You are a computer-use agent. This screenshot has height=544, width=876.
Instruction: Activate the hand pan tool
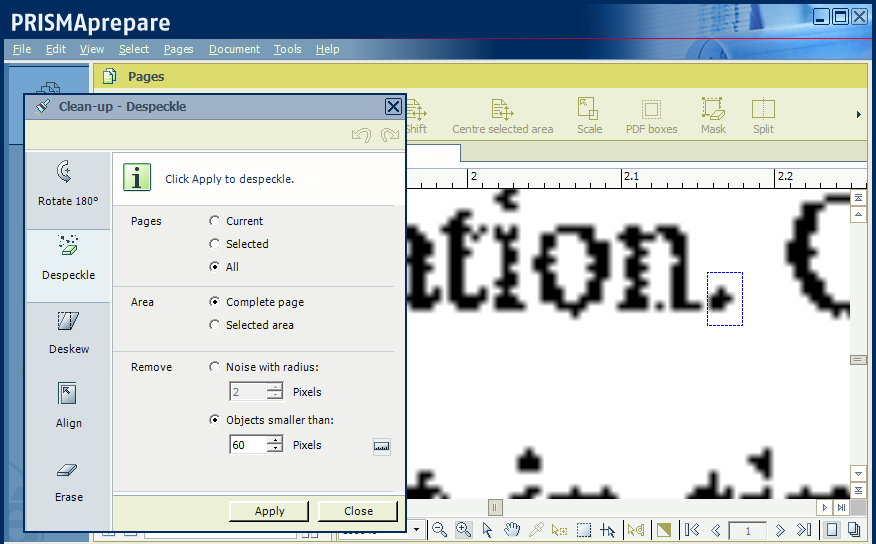[512, 530]
